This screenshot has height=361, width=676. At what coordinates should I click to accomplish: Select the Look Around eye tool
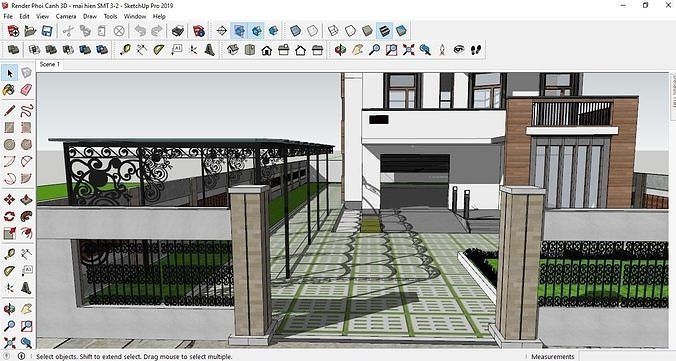tap(459, 50)
